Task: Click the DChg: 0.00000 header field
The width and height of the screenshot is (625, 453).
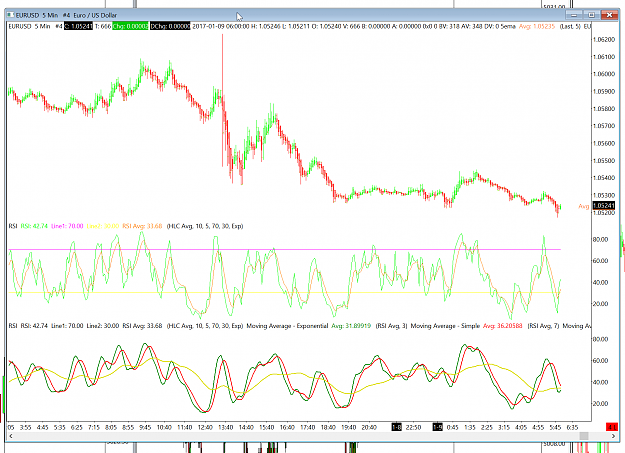Action: click(x=170, y=26)
